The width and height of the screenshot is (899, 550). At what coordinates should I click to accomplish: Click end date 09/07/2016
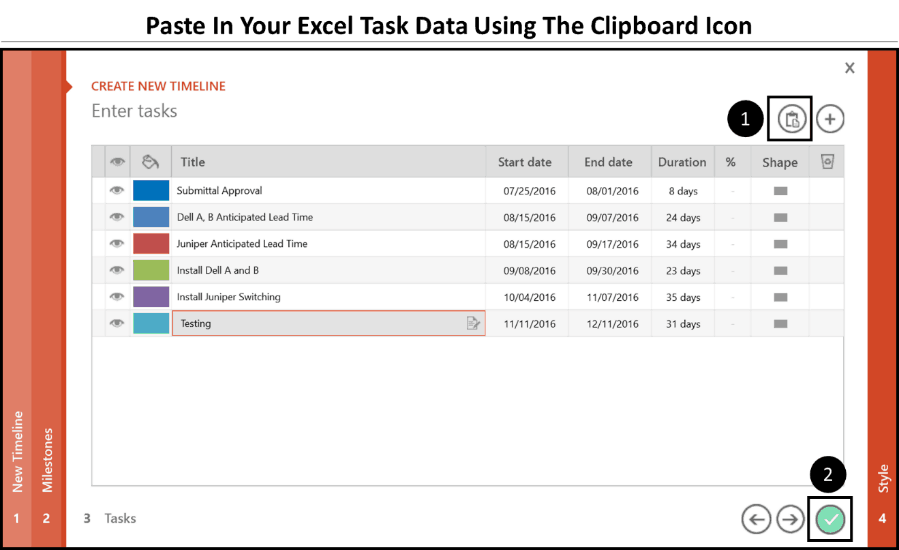coord(612,217)
